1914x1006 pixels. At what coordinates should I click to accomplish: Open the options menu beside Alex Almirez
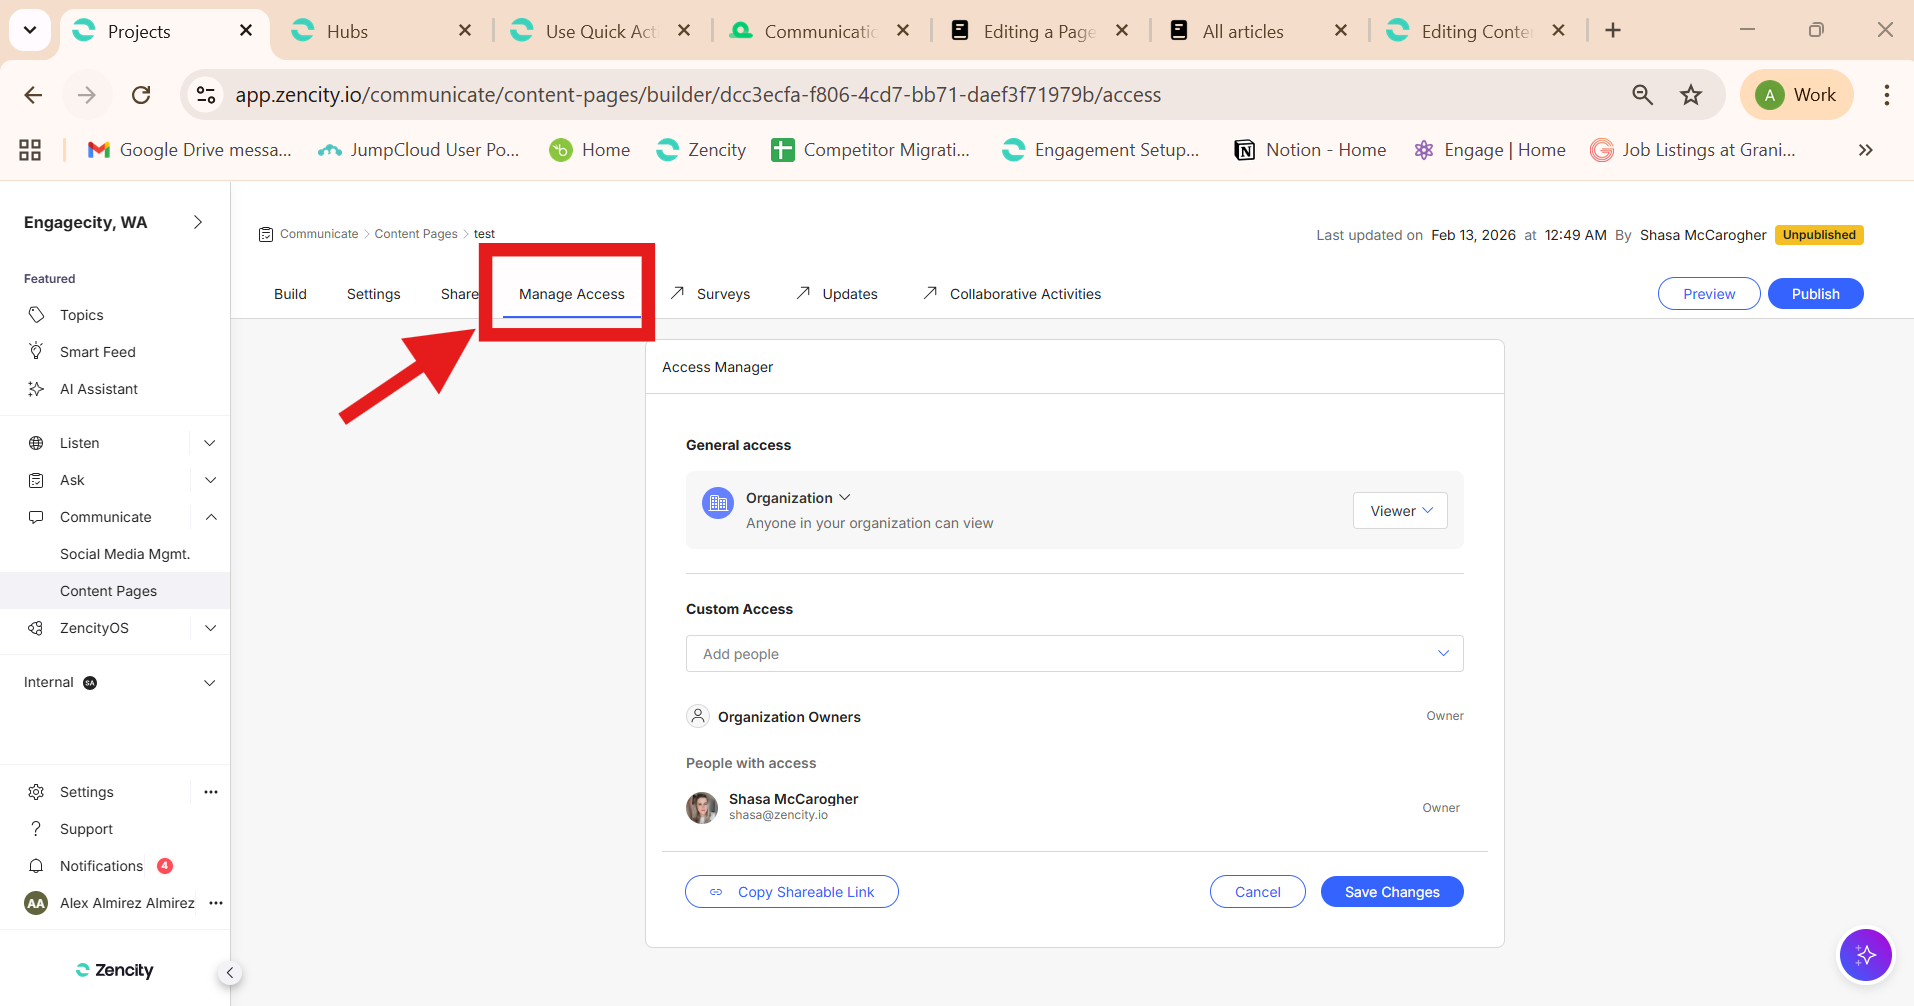(216, 903)
